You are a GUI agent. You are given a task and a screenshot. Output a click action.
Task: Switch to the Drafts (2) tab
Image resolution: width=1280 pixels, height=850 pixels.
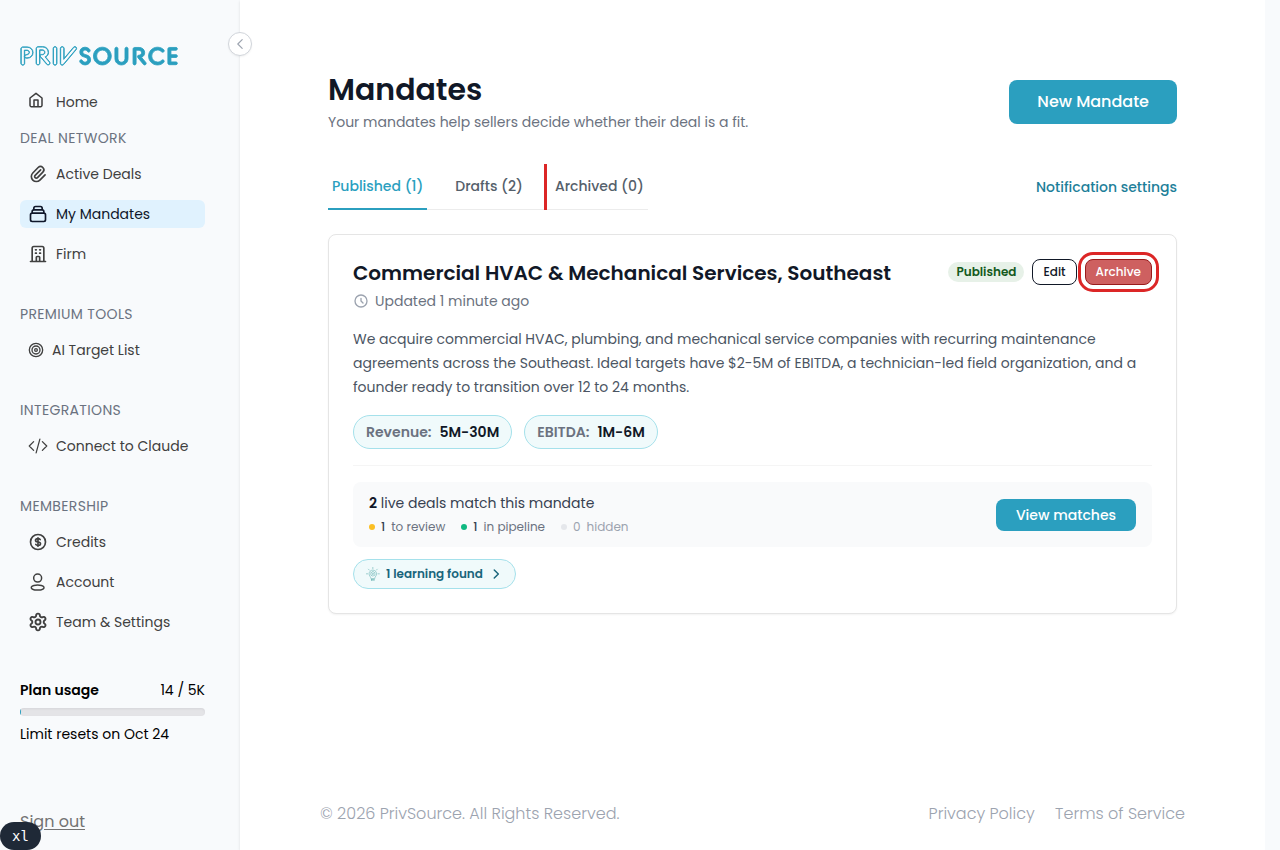(488, 186)
